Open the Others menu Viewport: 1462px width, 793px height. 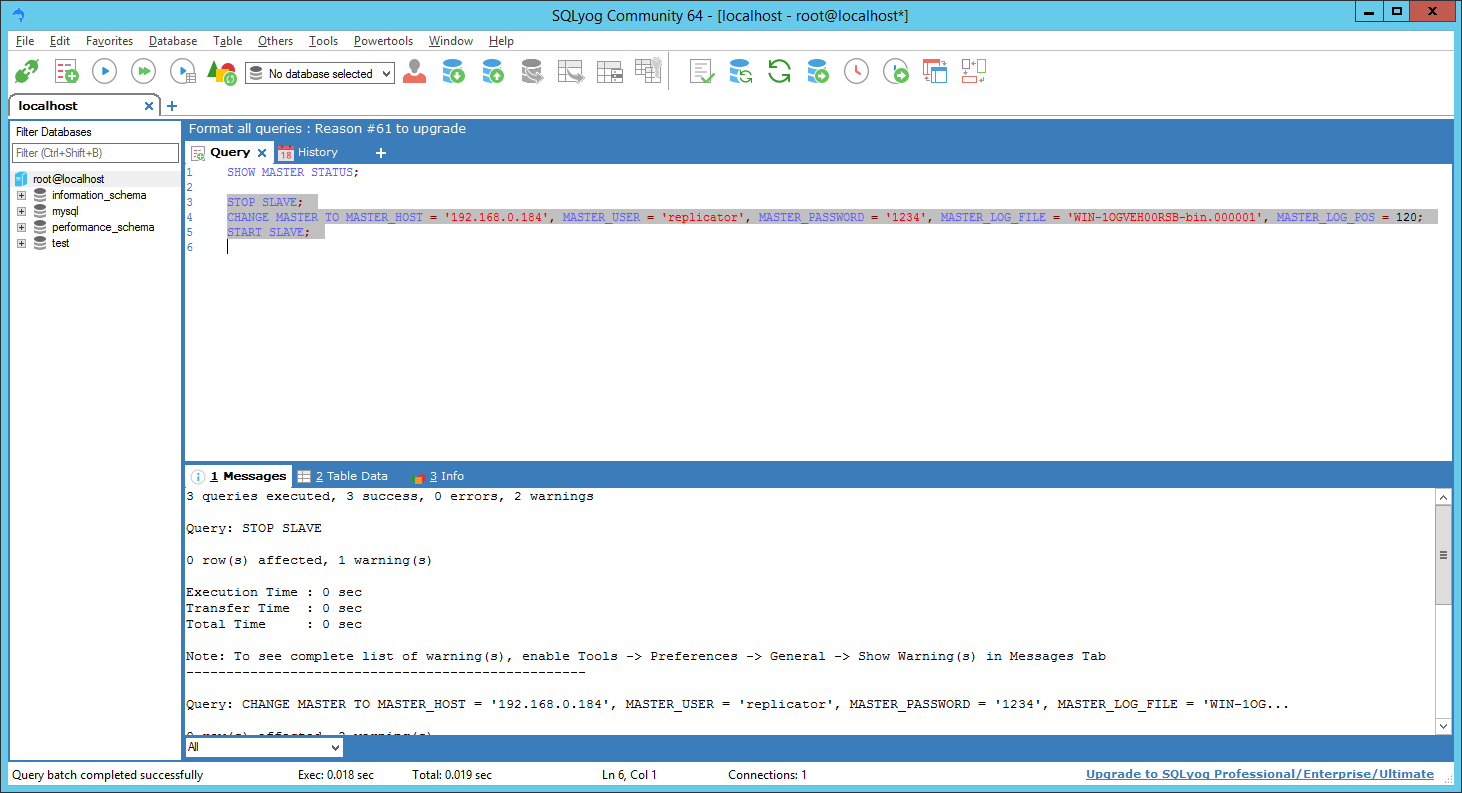coord(275,41)
